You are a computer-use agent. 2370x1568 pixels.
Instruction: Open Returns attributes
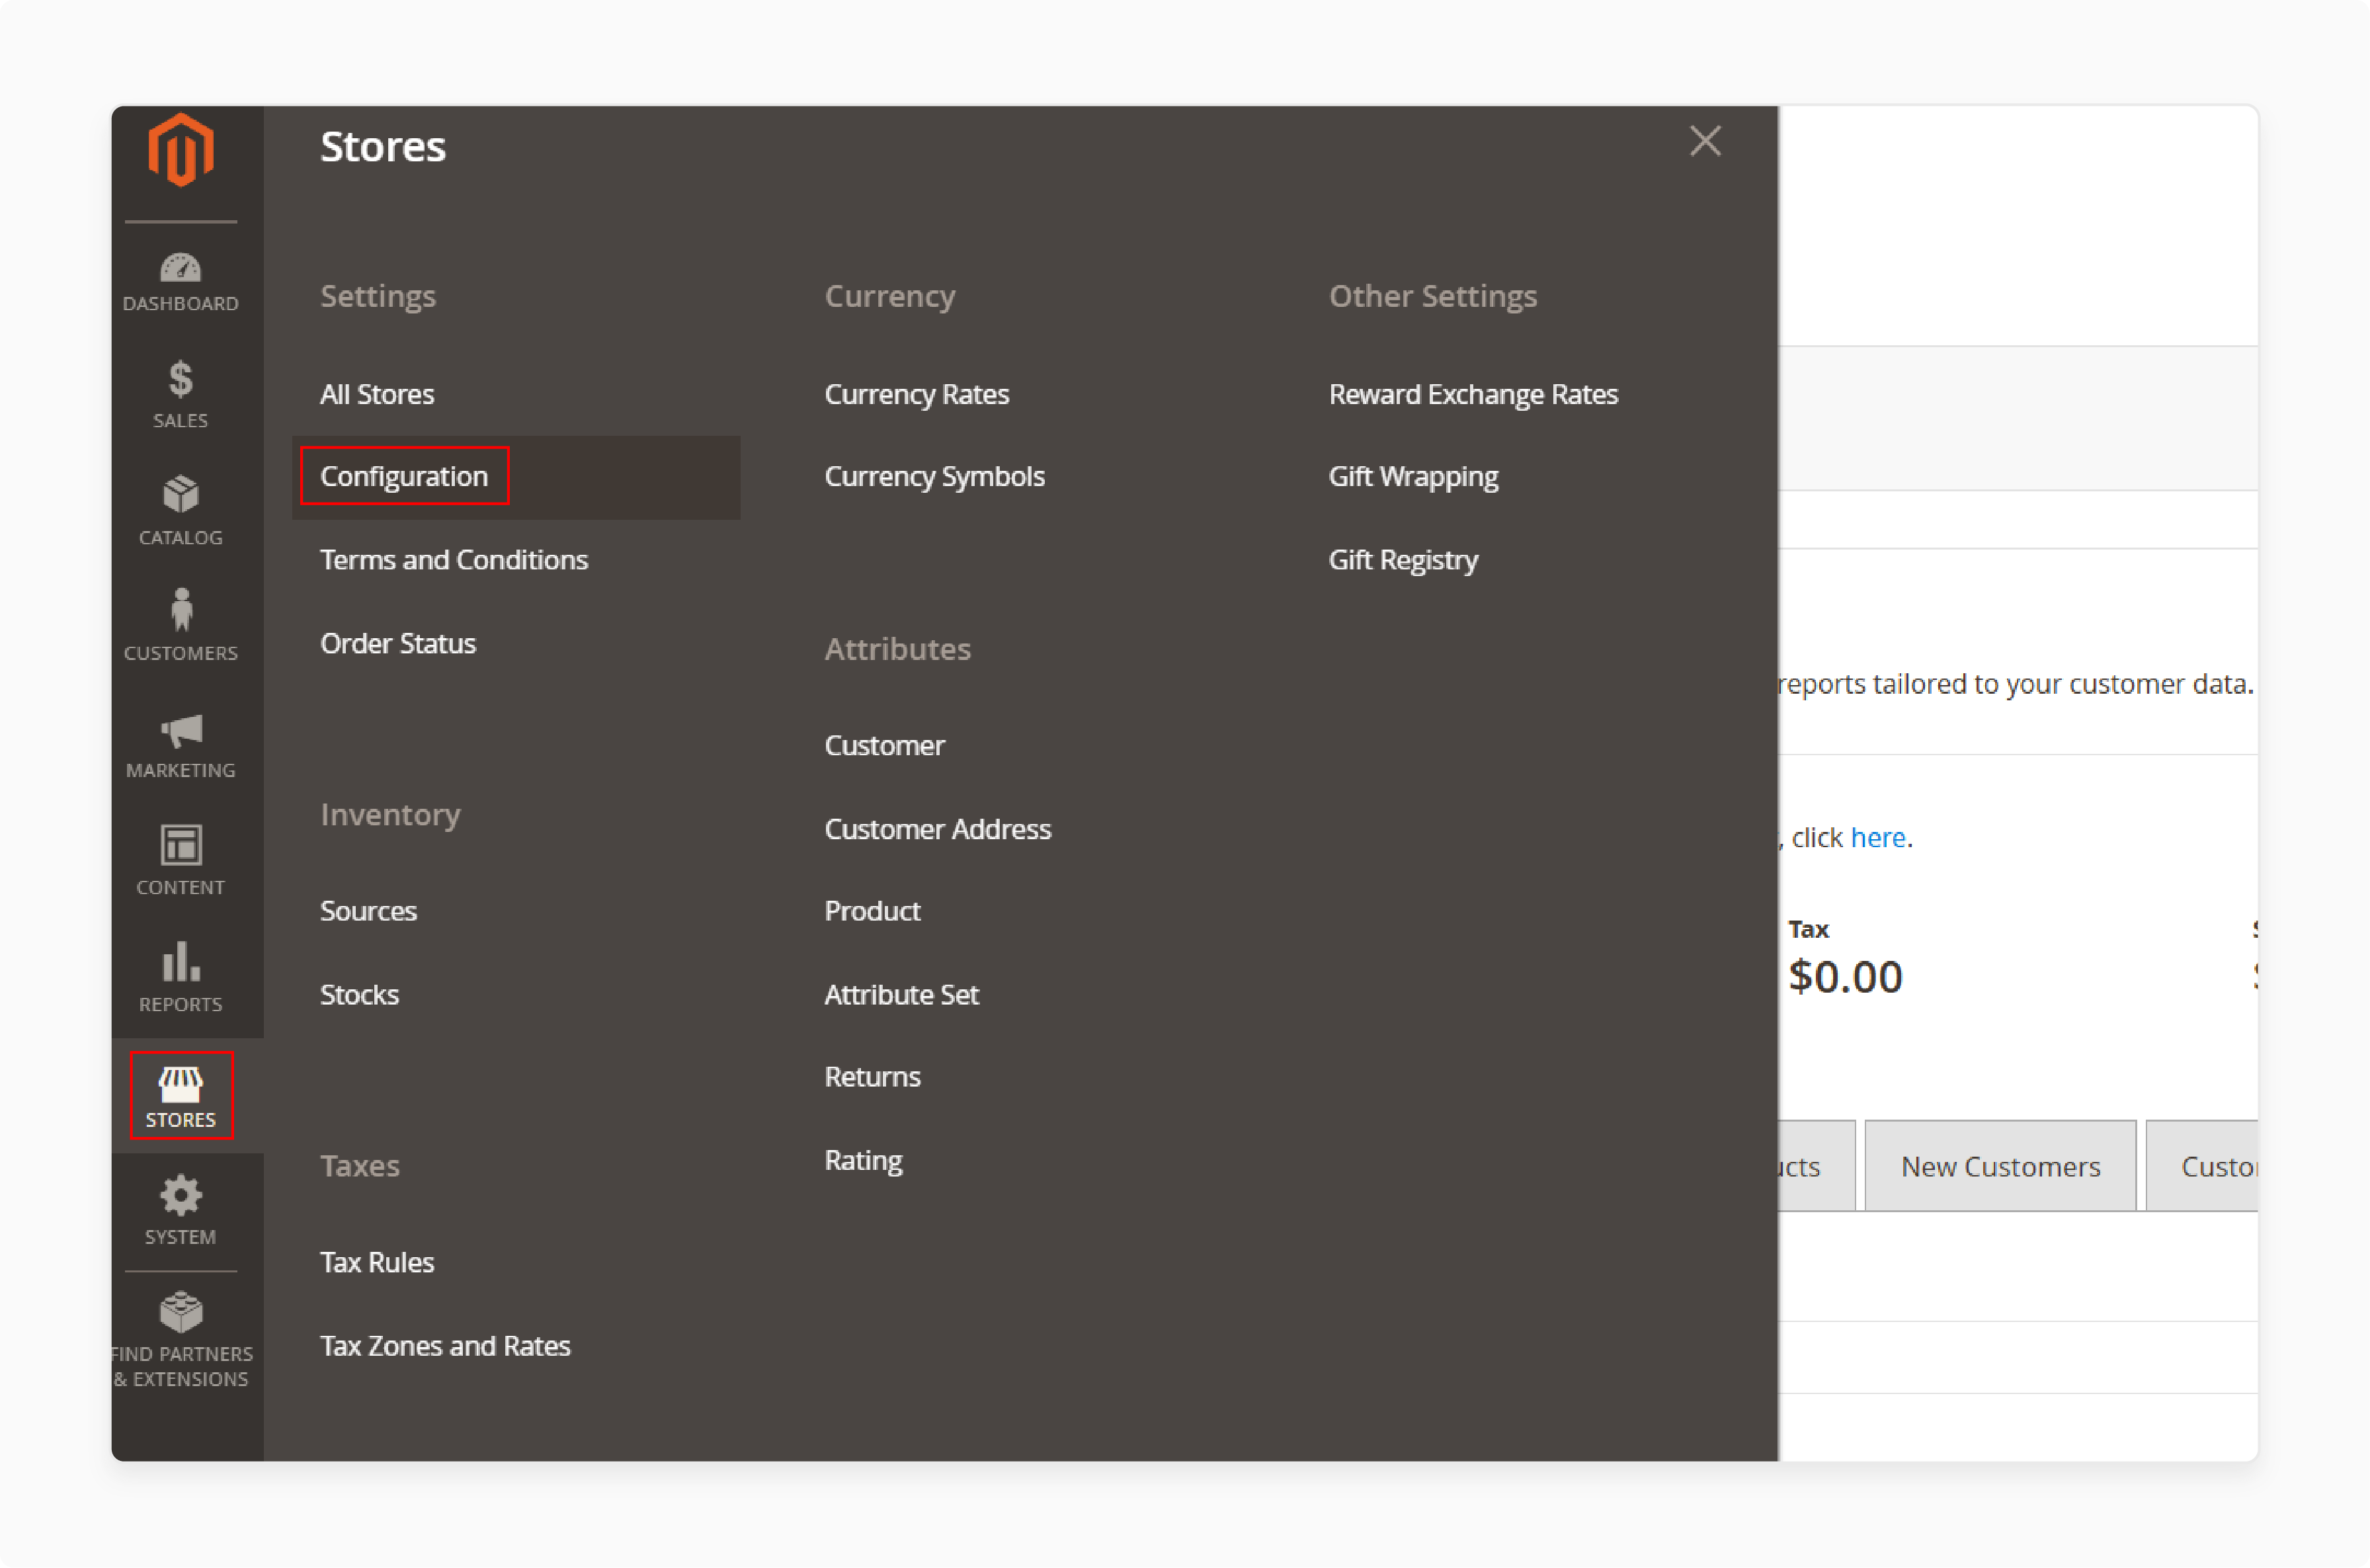click(x=873, y=1077)
